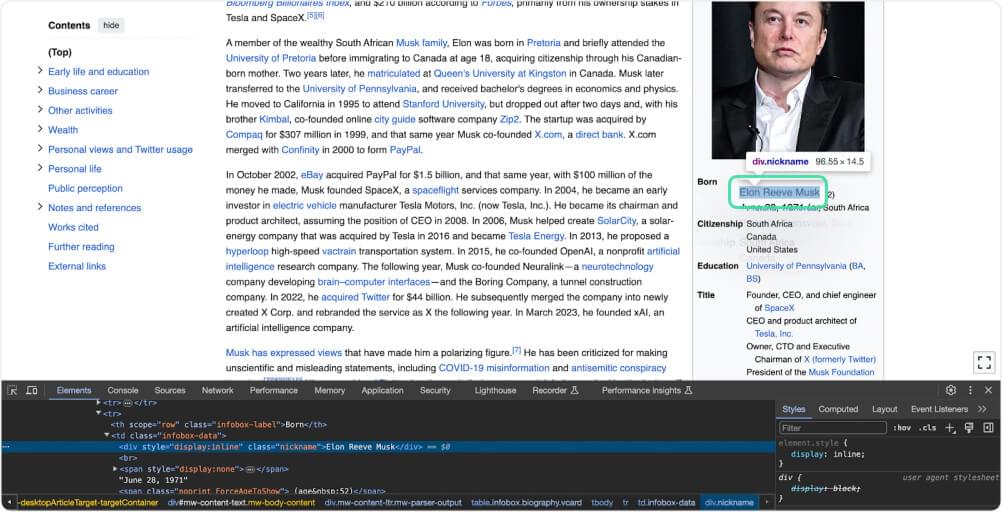Viewport: 1002px width, 512px height.
Task: Toggle rendering emulations paintbrush icon
Action: pos(969,428)
